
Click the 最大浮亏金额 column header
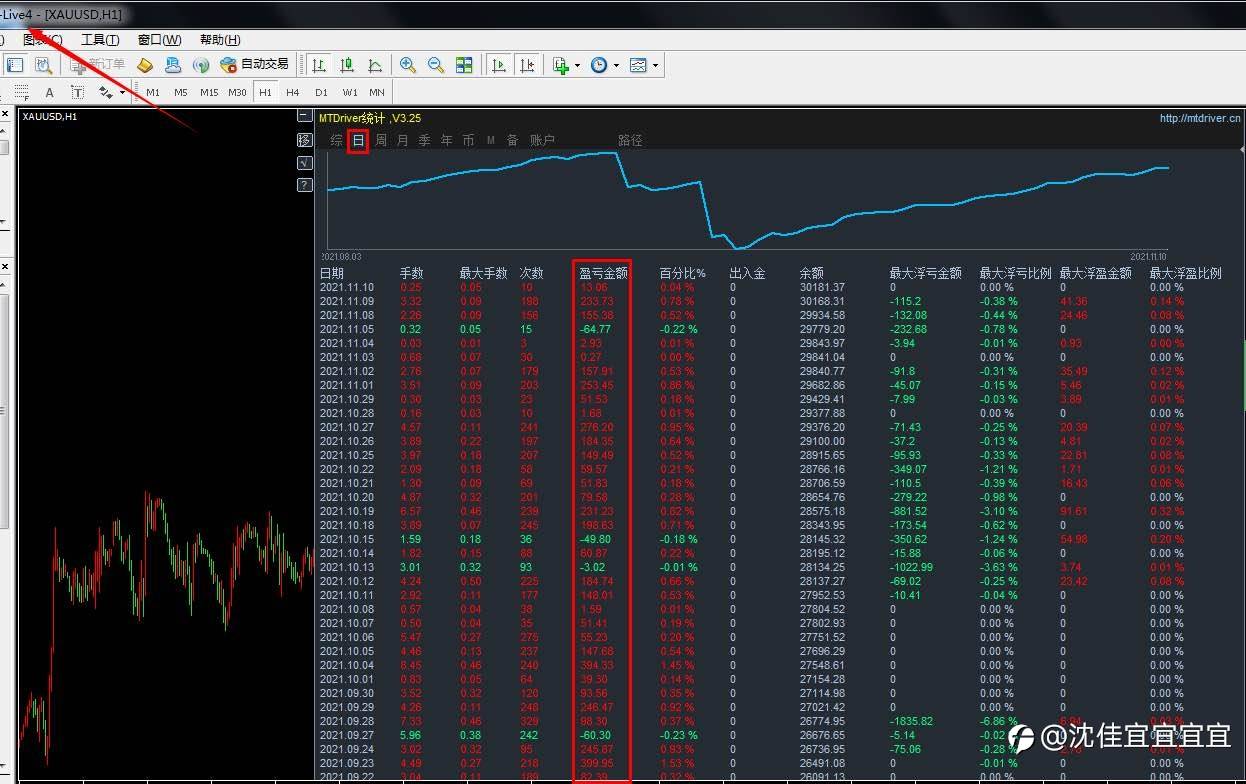click(x=926, y=273)
